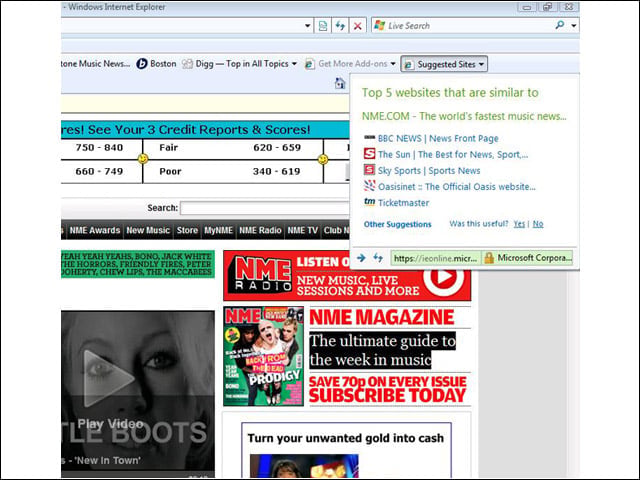This screenshot has width=640, height=480.
Task: Open Sky Sports | Sports News suggestion
Action: click(429, 171)
